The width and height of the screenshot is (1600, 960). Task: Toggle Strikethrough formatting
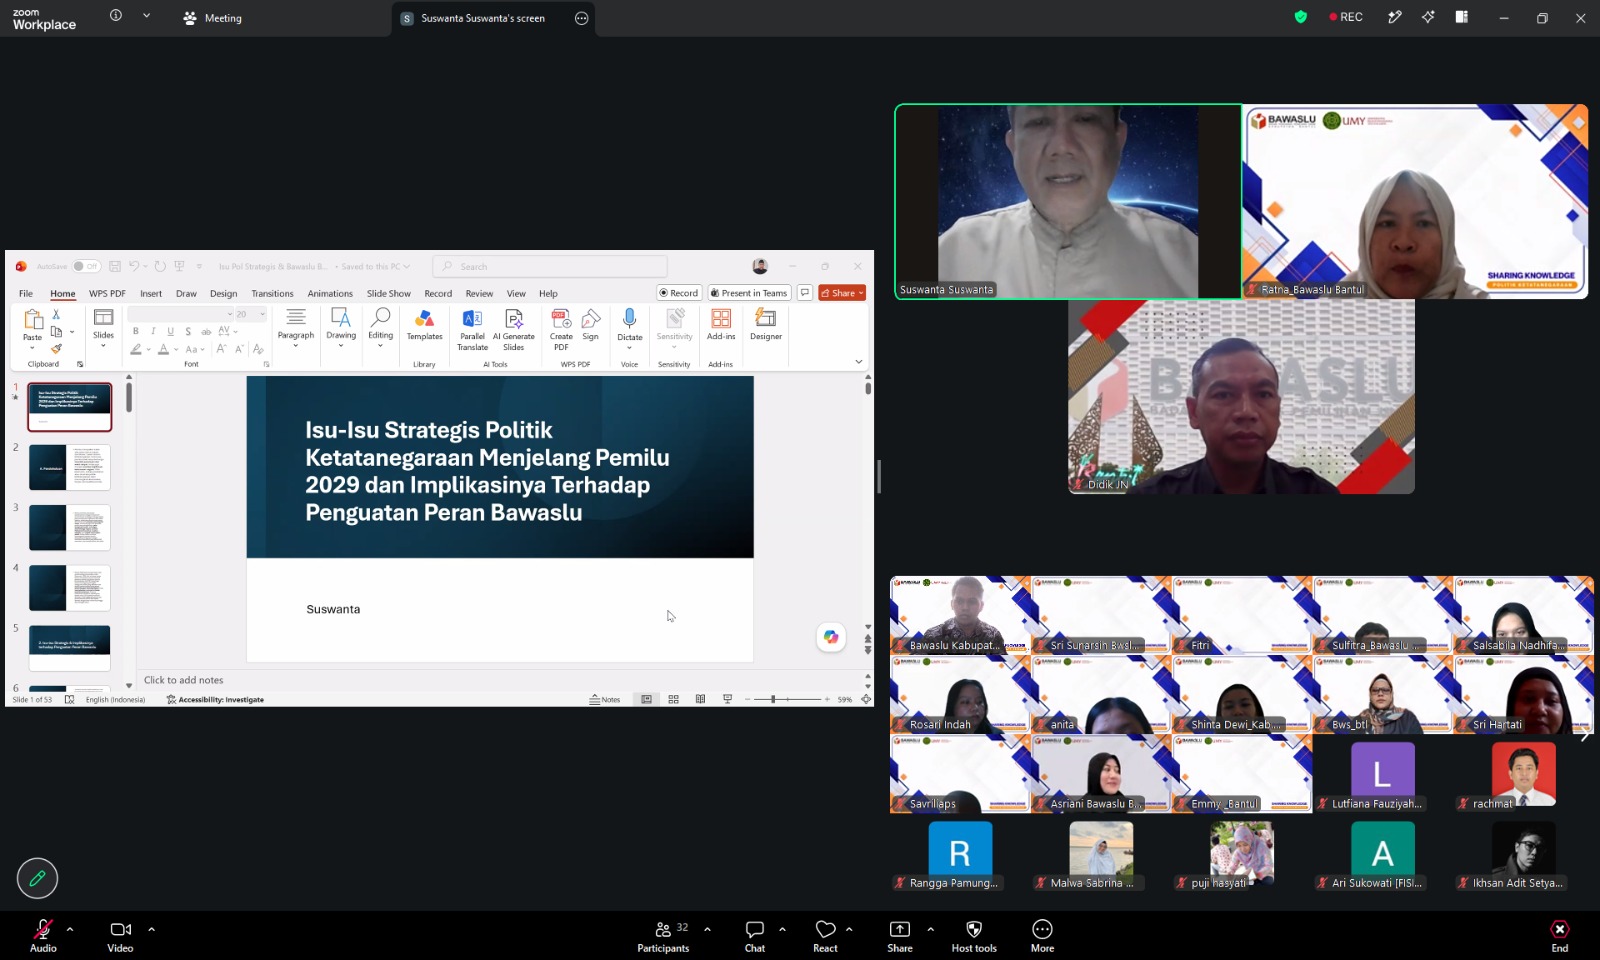206,331
